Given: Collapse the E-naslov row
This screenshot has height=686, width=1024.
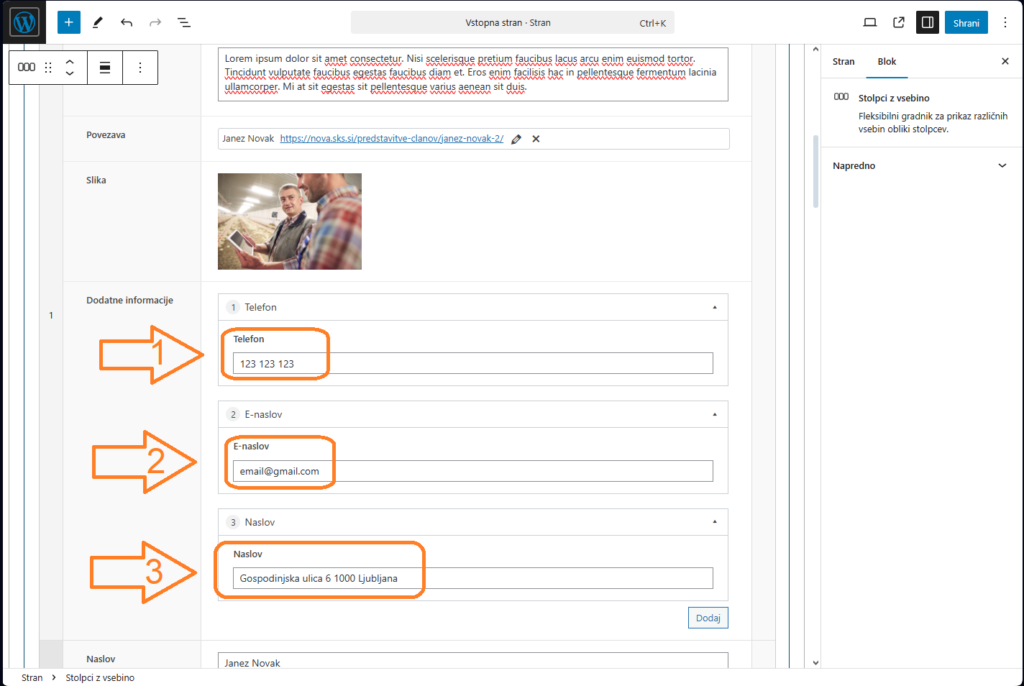Looking at the screenshot, I should click(714, 414).
